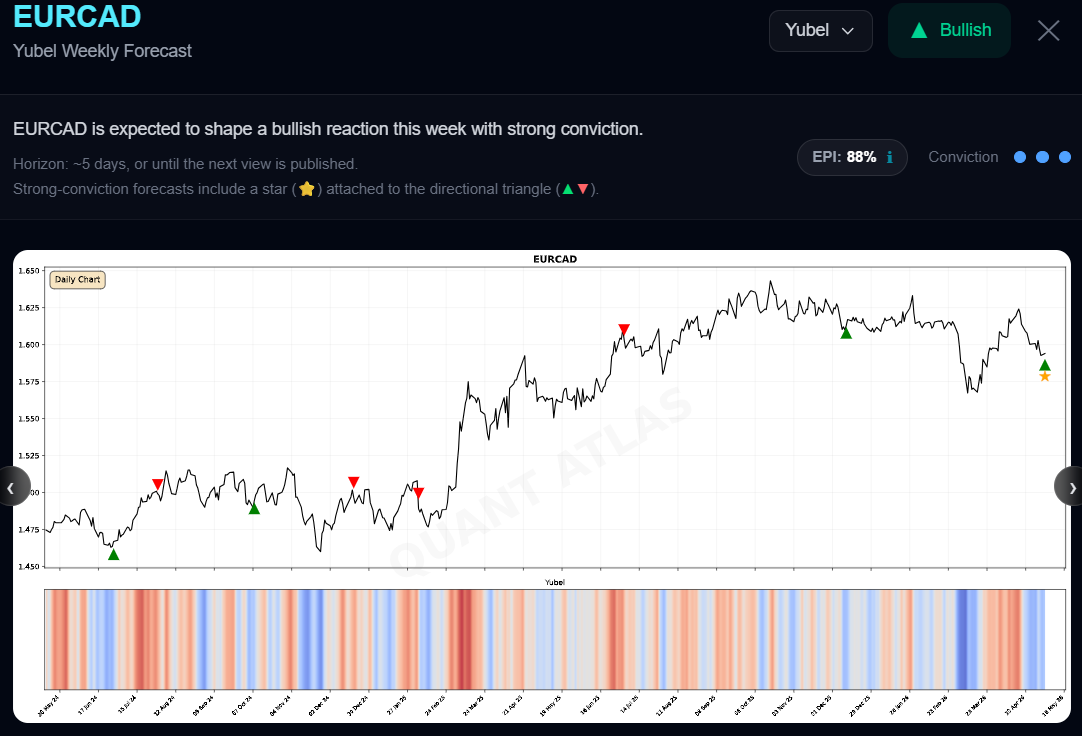This screenshot has height=736, width=1082.
Task: Click the bullish triangle icon inside Bullish badge
Action: pyautogui.click(x=919, y=30)
